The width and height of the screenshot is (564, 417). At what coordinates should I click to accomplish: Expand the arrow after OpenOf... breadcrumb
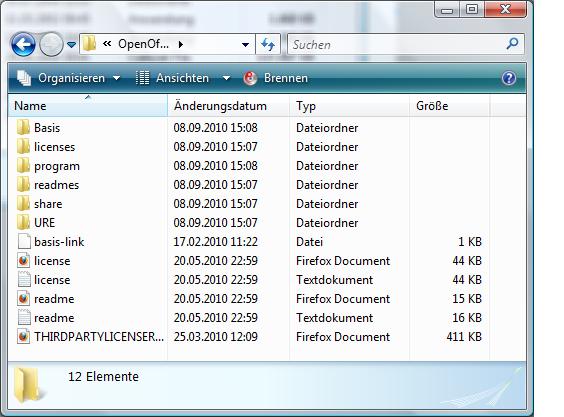tap(181, 44)
